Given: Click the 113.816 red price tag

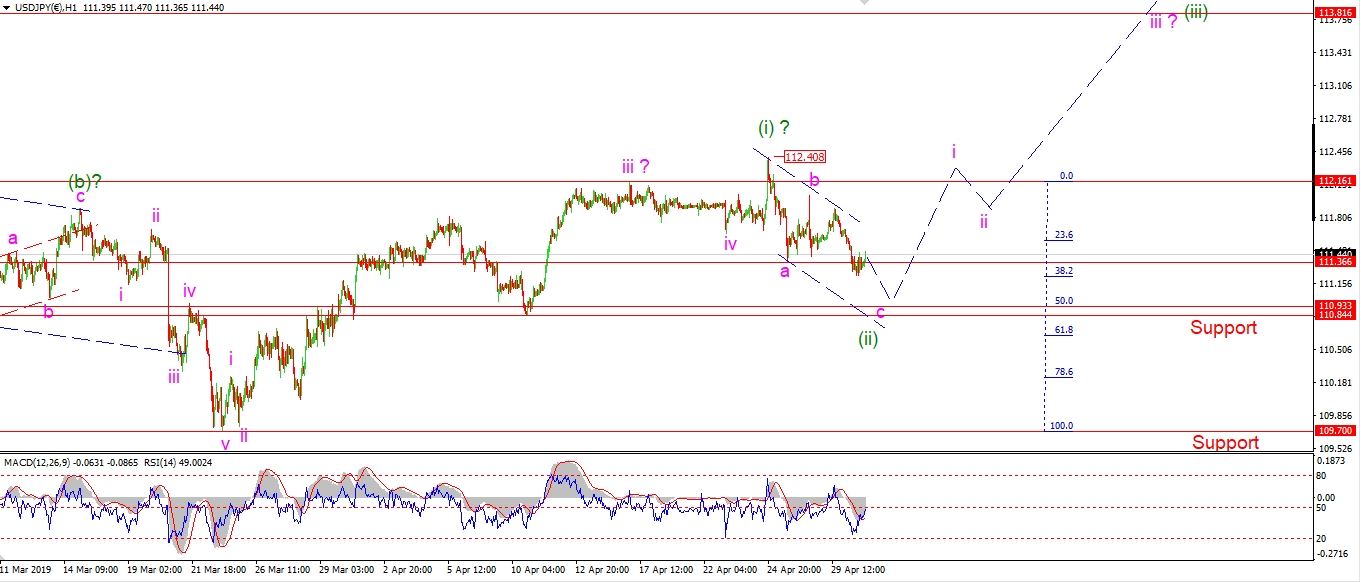Looking at the screenshot, I should pos(1335,13).
